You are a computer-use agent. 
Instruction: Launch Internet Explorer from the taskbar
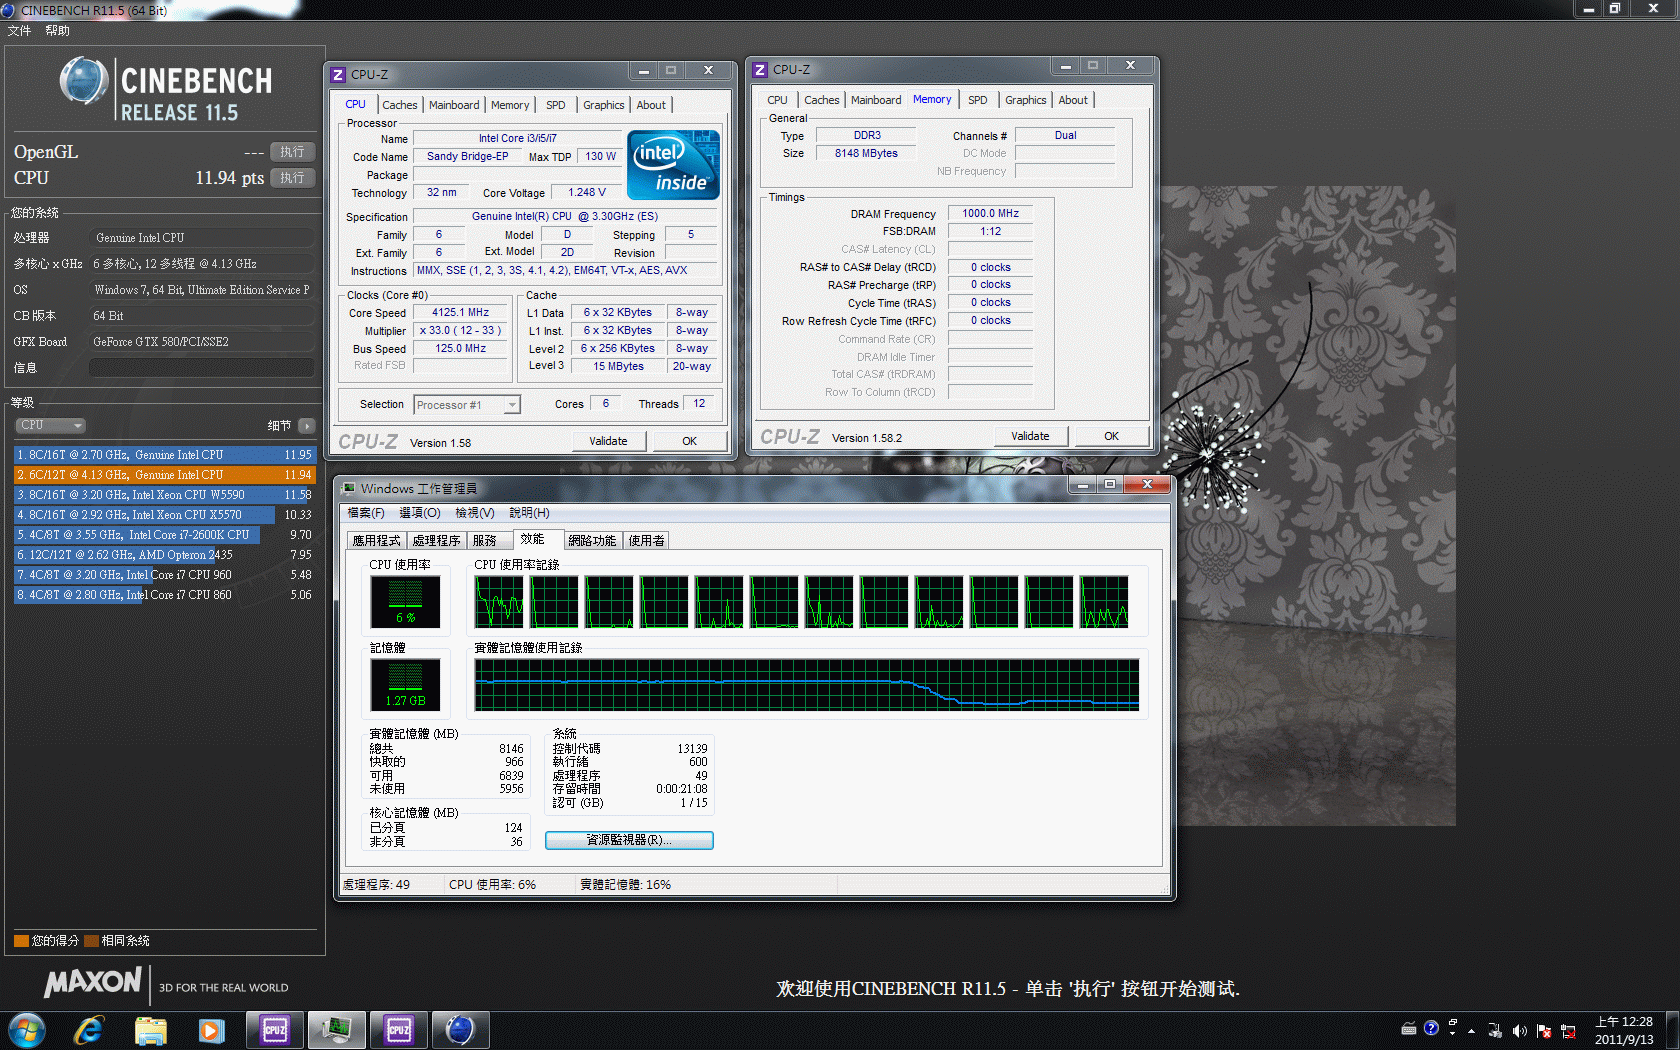click(89, 1029)
